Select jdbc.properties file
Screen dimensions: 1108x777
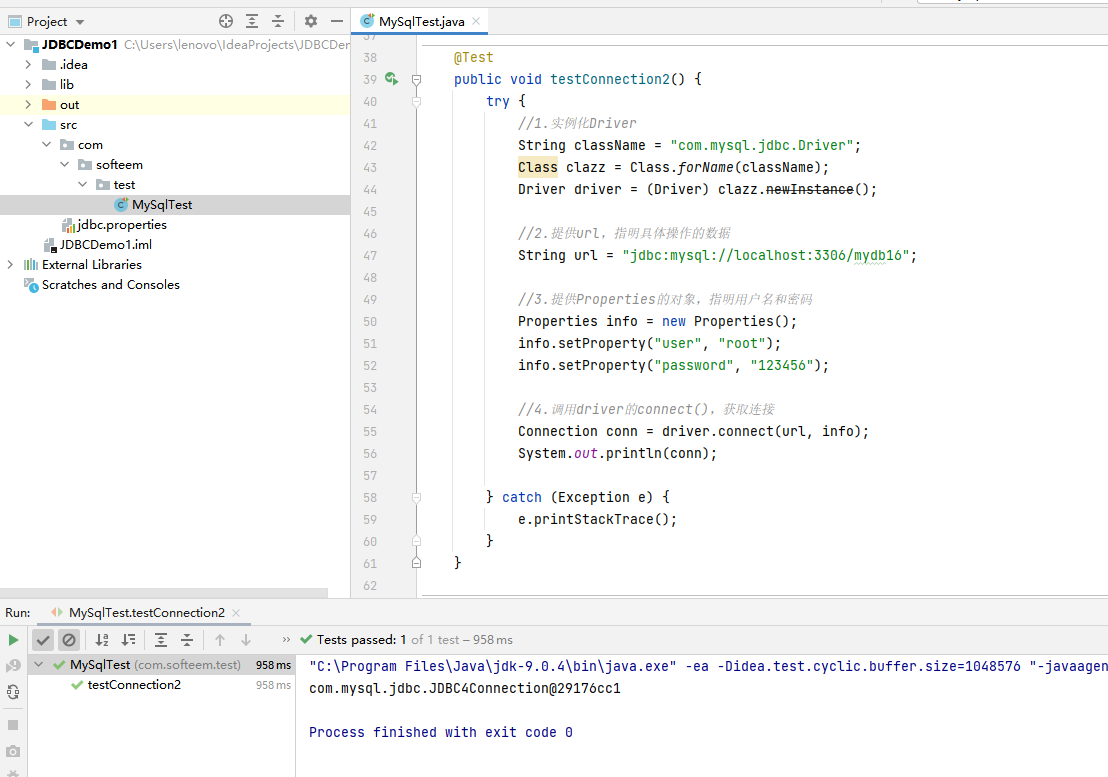pyautogui.click(x=122, y=225)
